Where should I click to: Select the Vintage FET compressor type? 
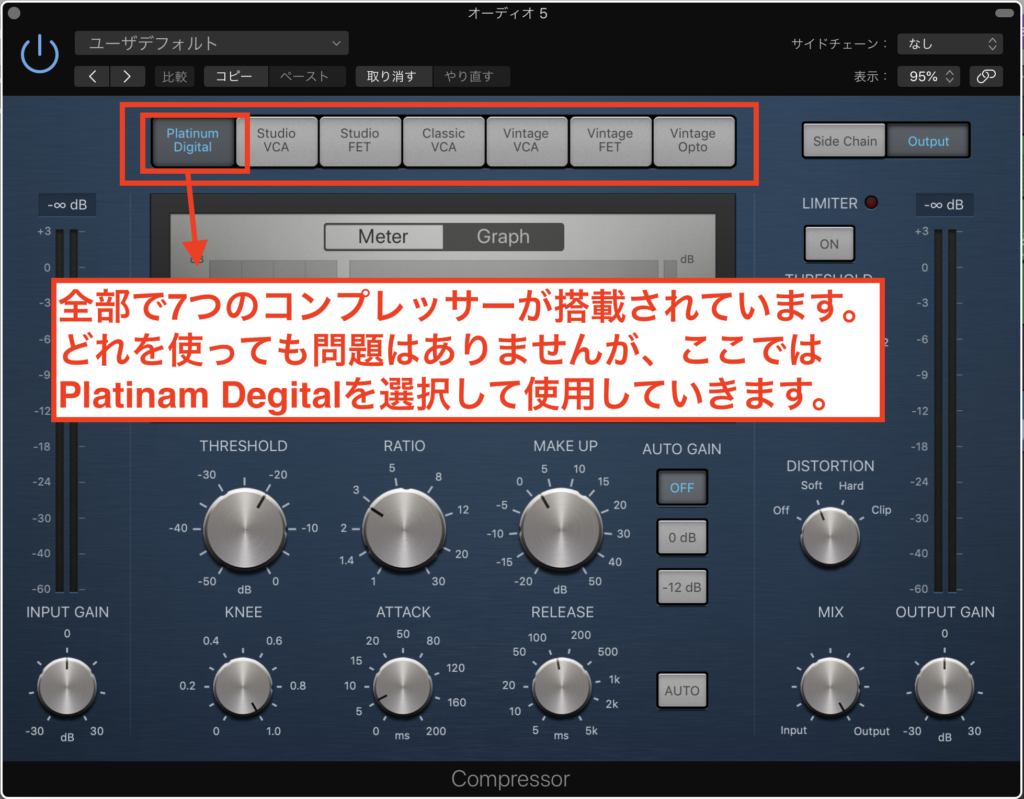tap(610, 140)
